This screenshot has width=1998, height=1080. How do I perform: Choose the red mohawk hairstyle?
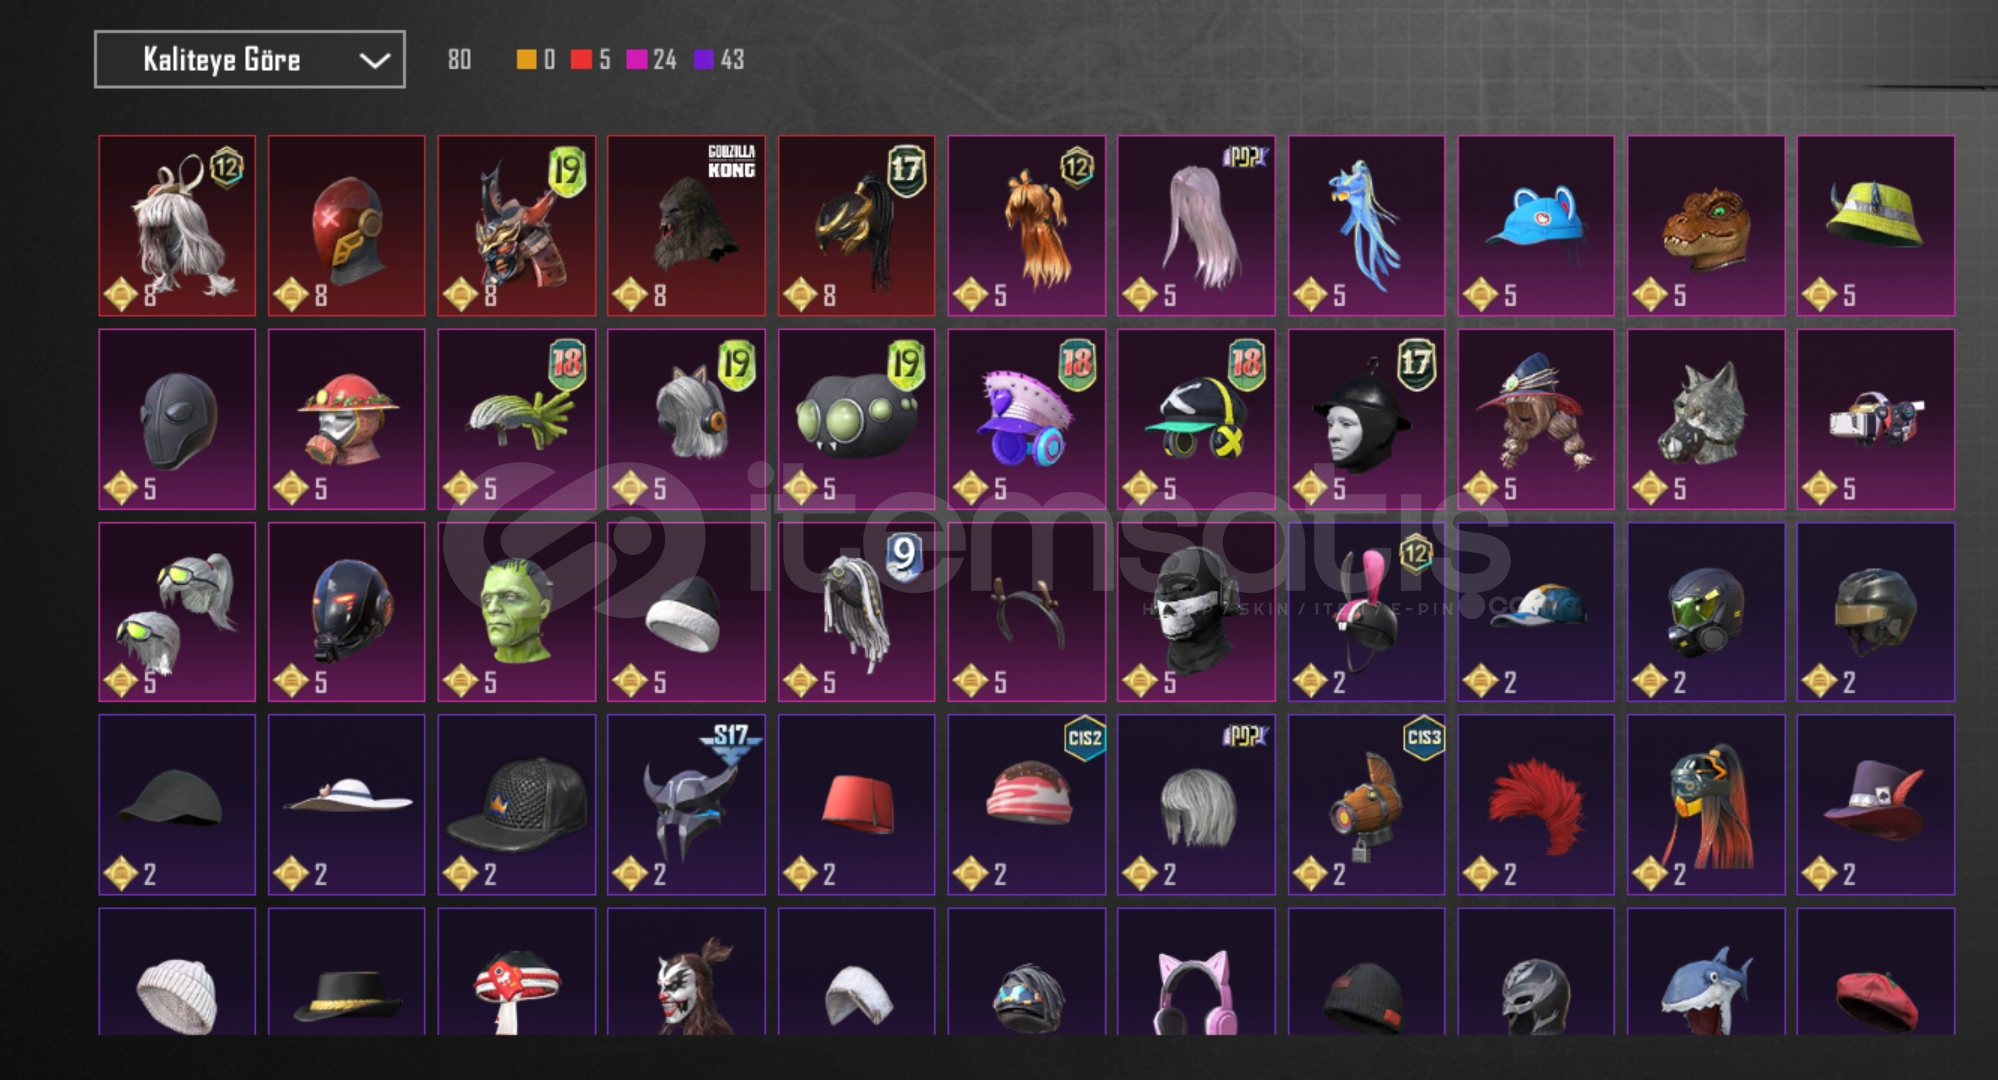pos(1536,804)
